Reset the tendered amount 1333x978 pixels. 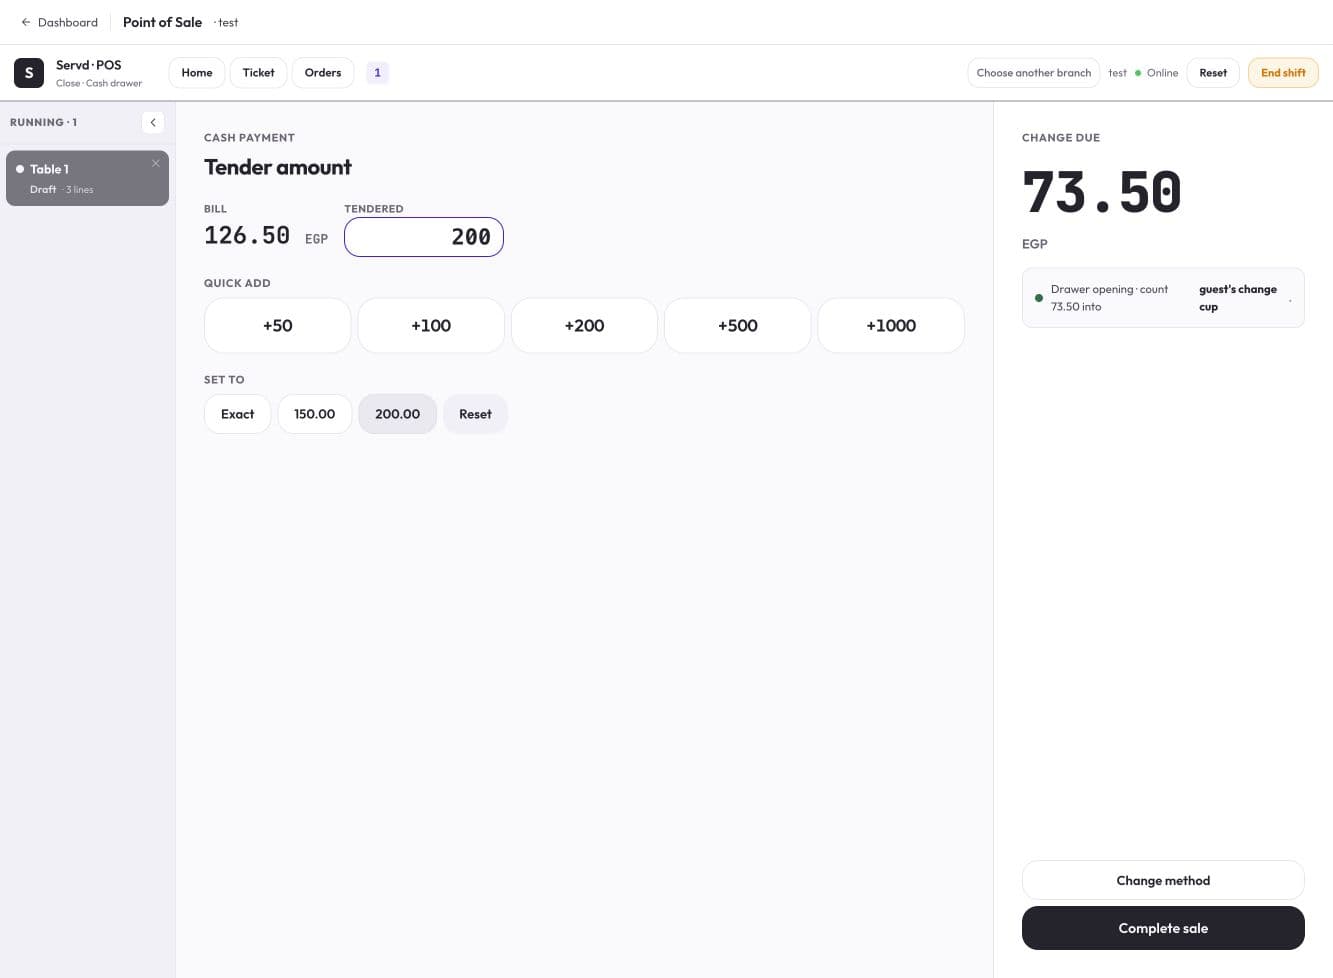coord(475,414)
